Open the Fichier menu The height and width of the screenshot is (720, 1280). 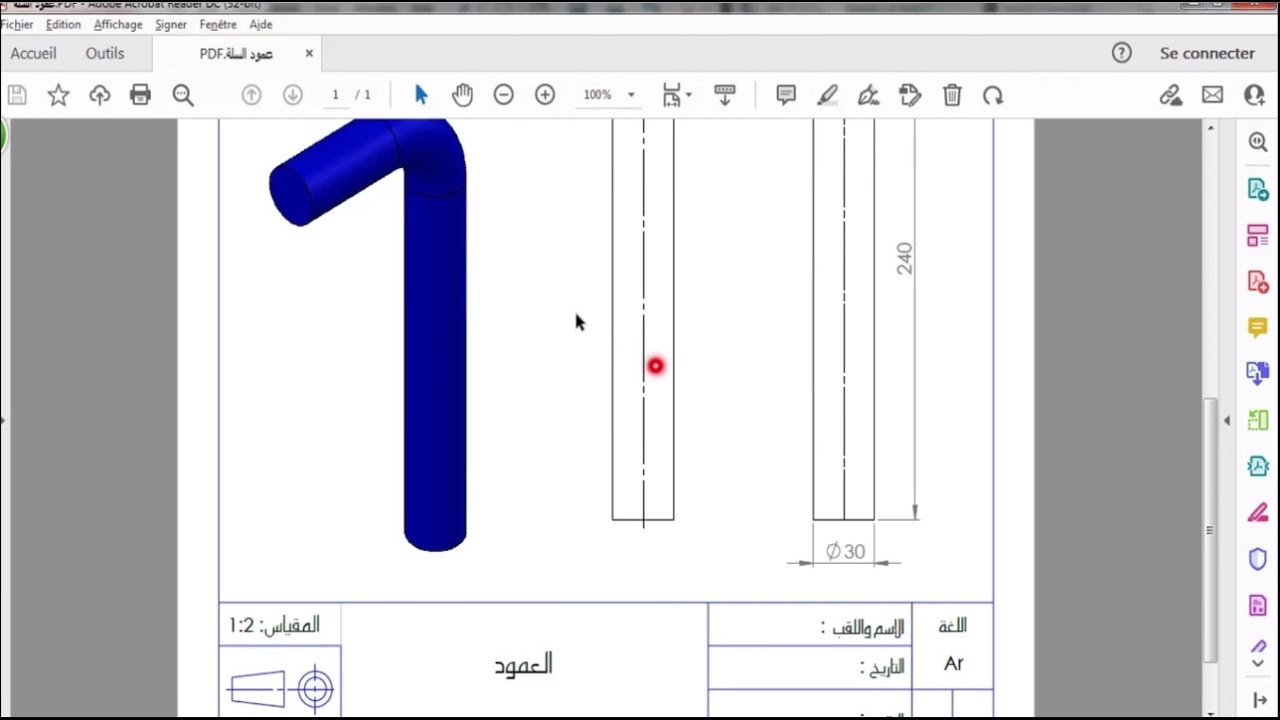[x=17, y=24]
